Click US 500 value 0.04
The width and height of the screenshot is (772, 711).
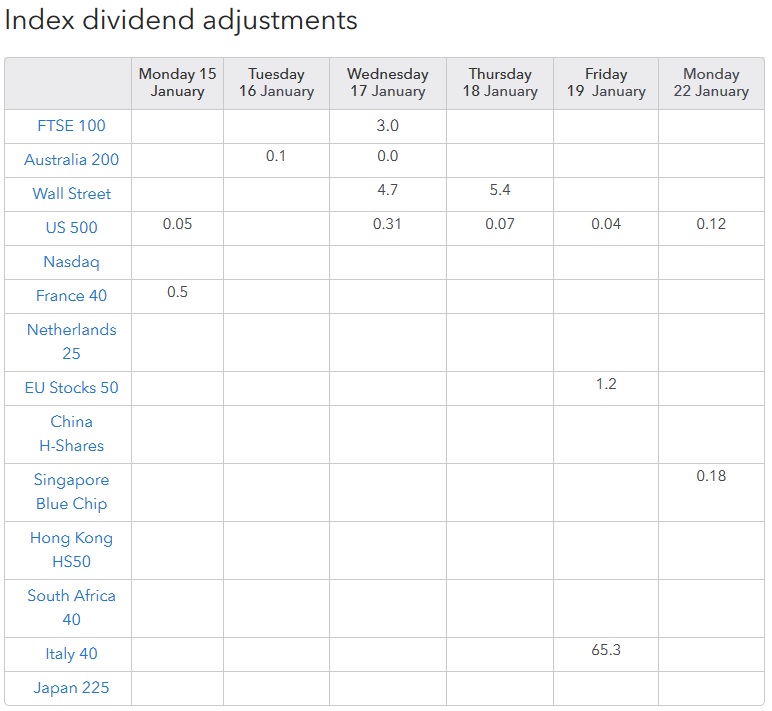pos(606,224)
